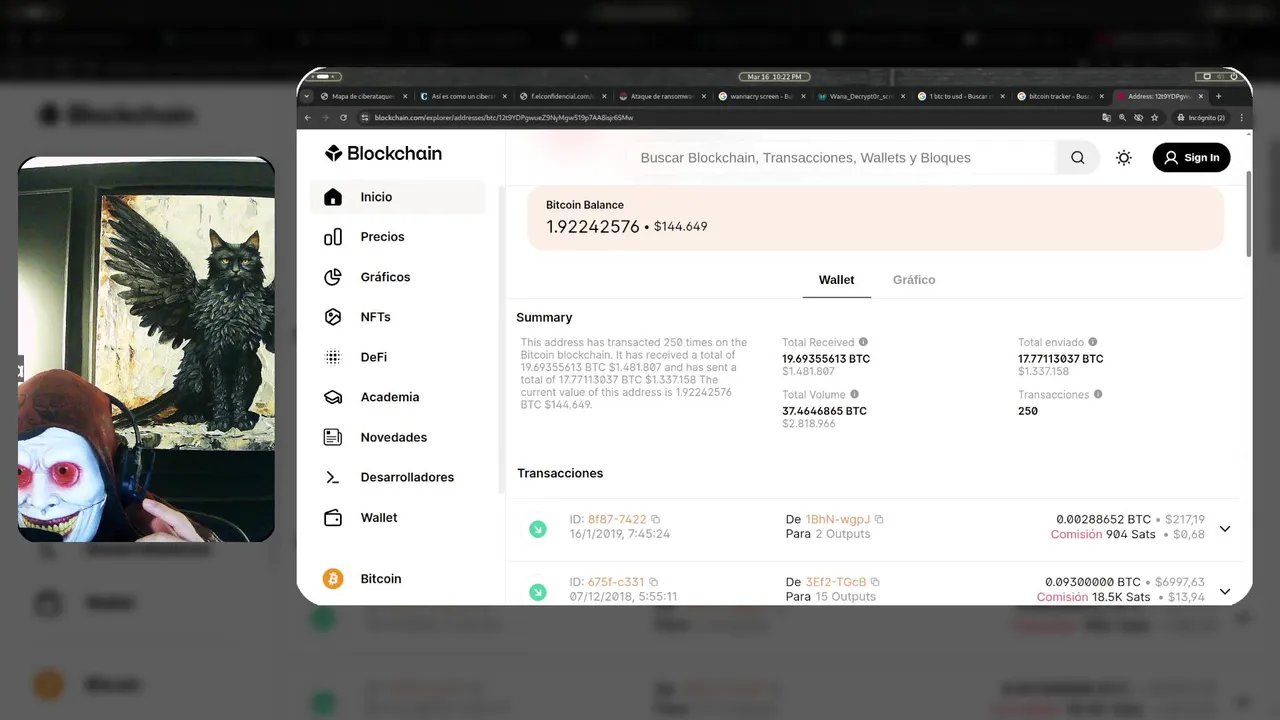Click the Sign In button

point(1191,158)
